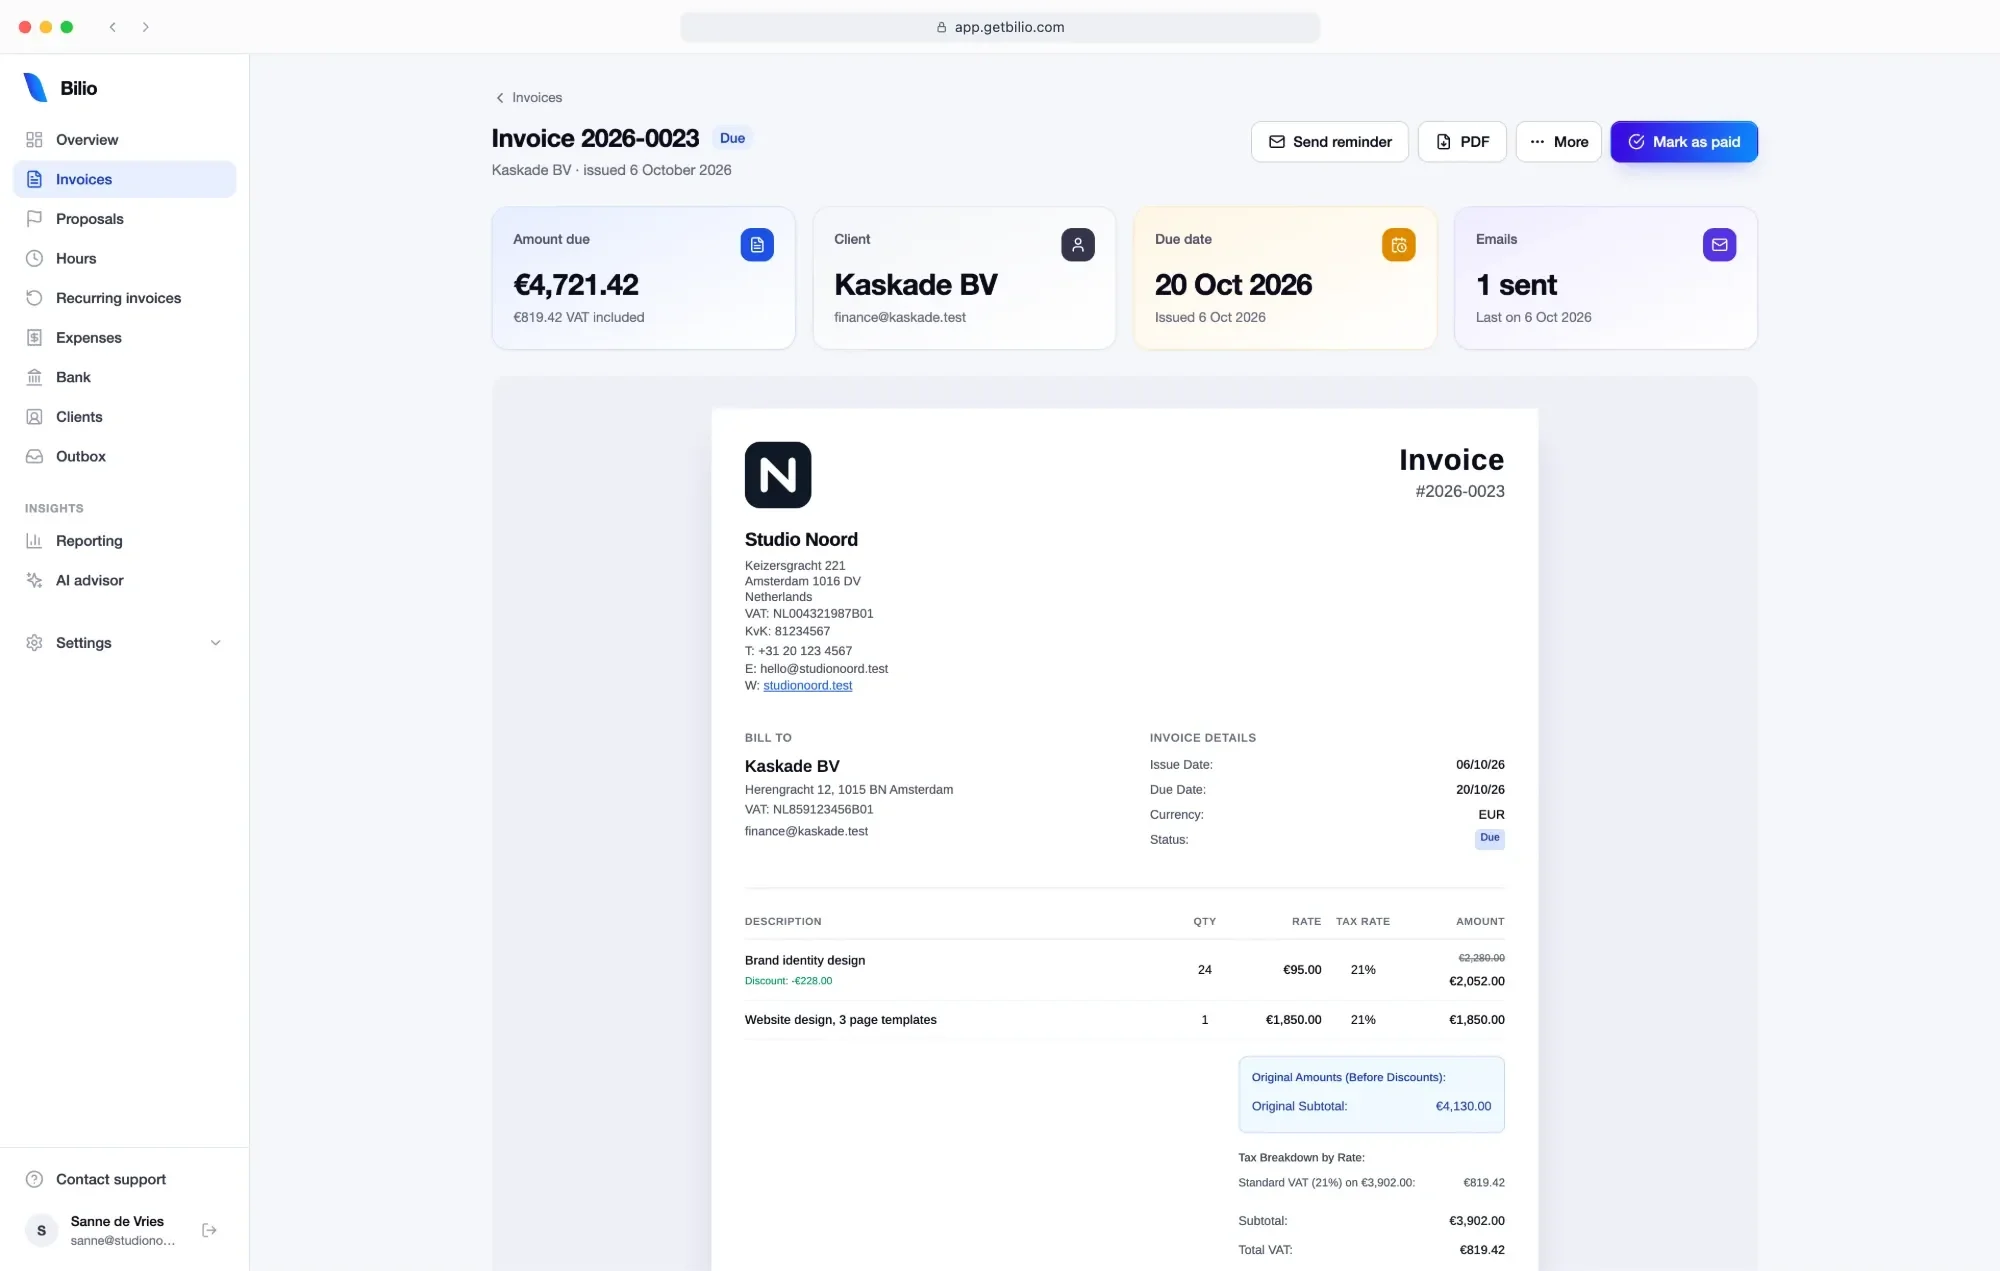Click the app.getbilio.com address bar
Viewport: 2000px width, 1271px height.
[1000, 27]
